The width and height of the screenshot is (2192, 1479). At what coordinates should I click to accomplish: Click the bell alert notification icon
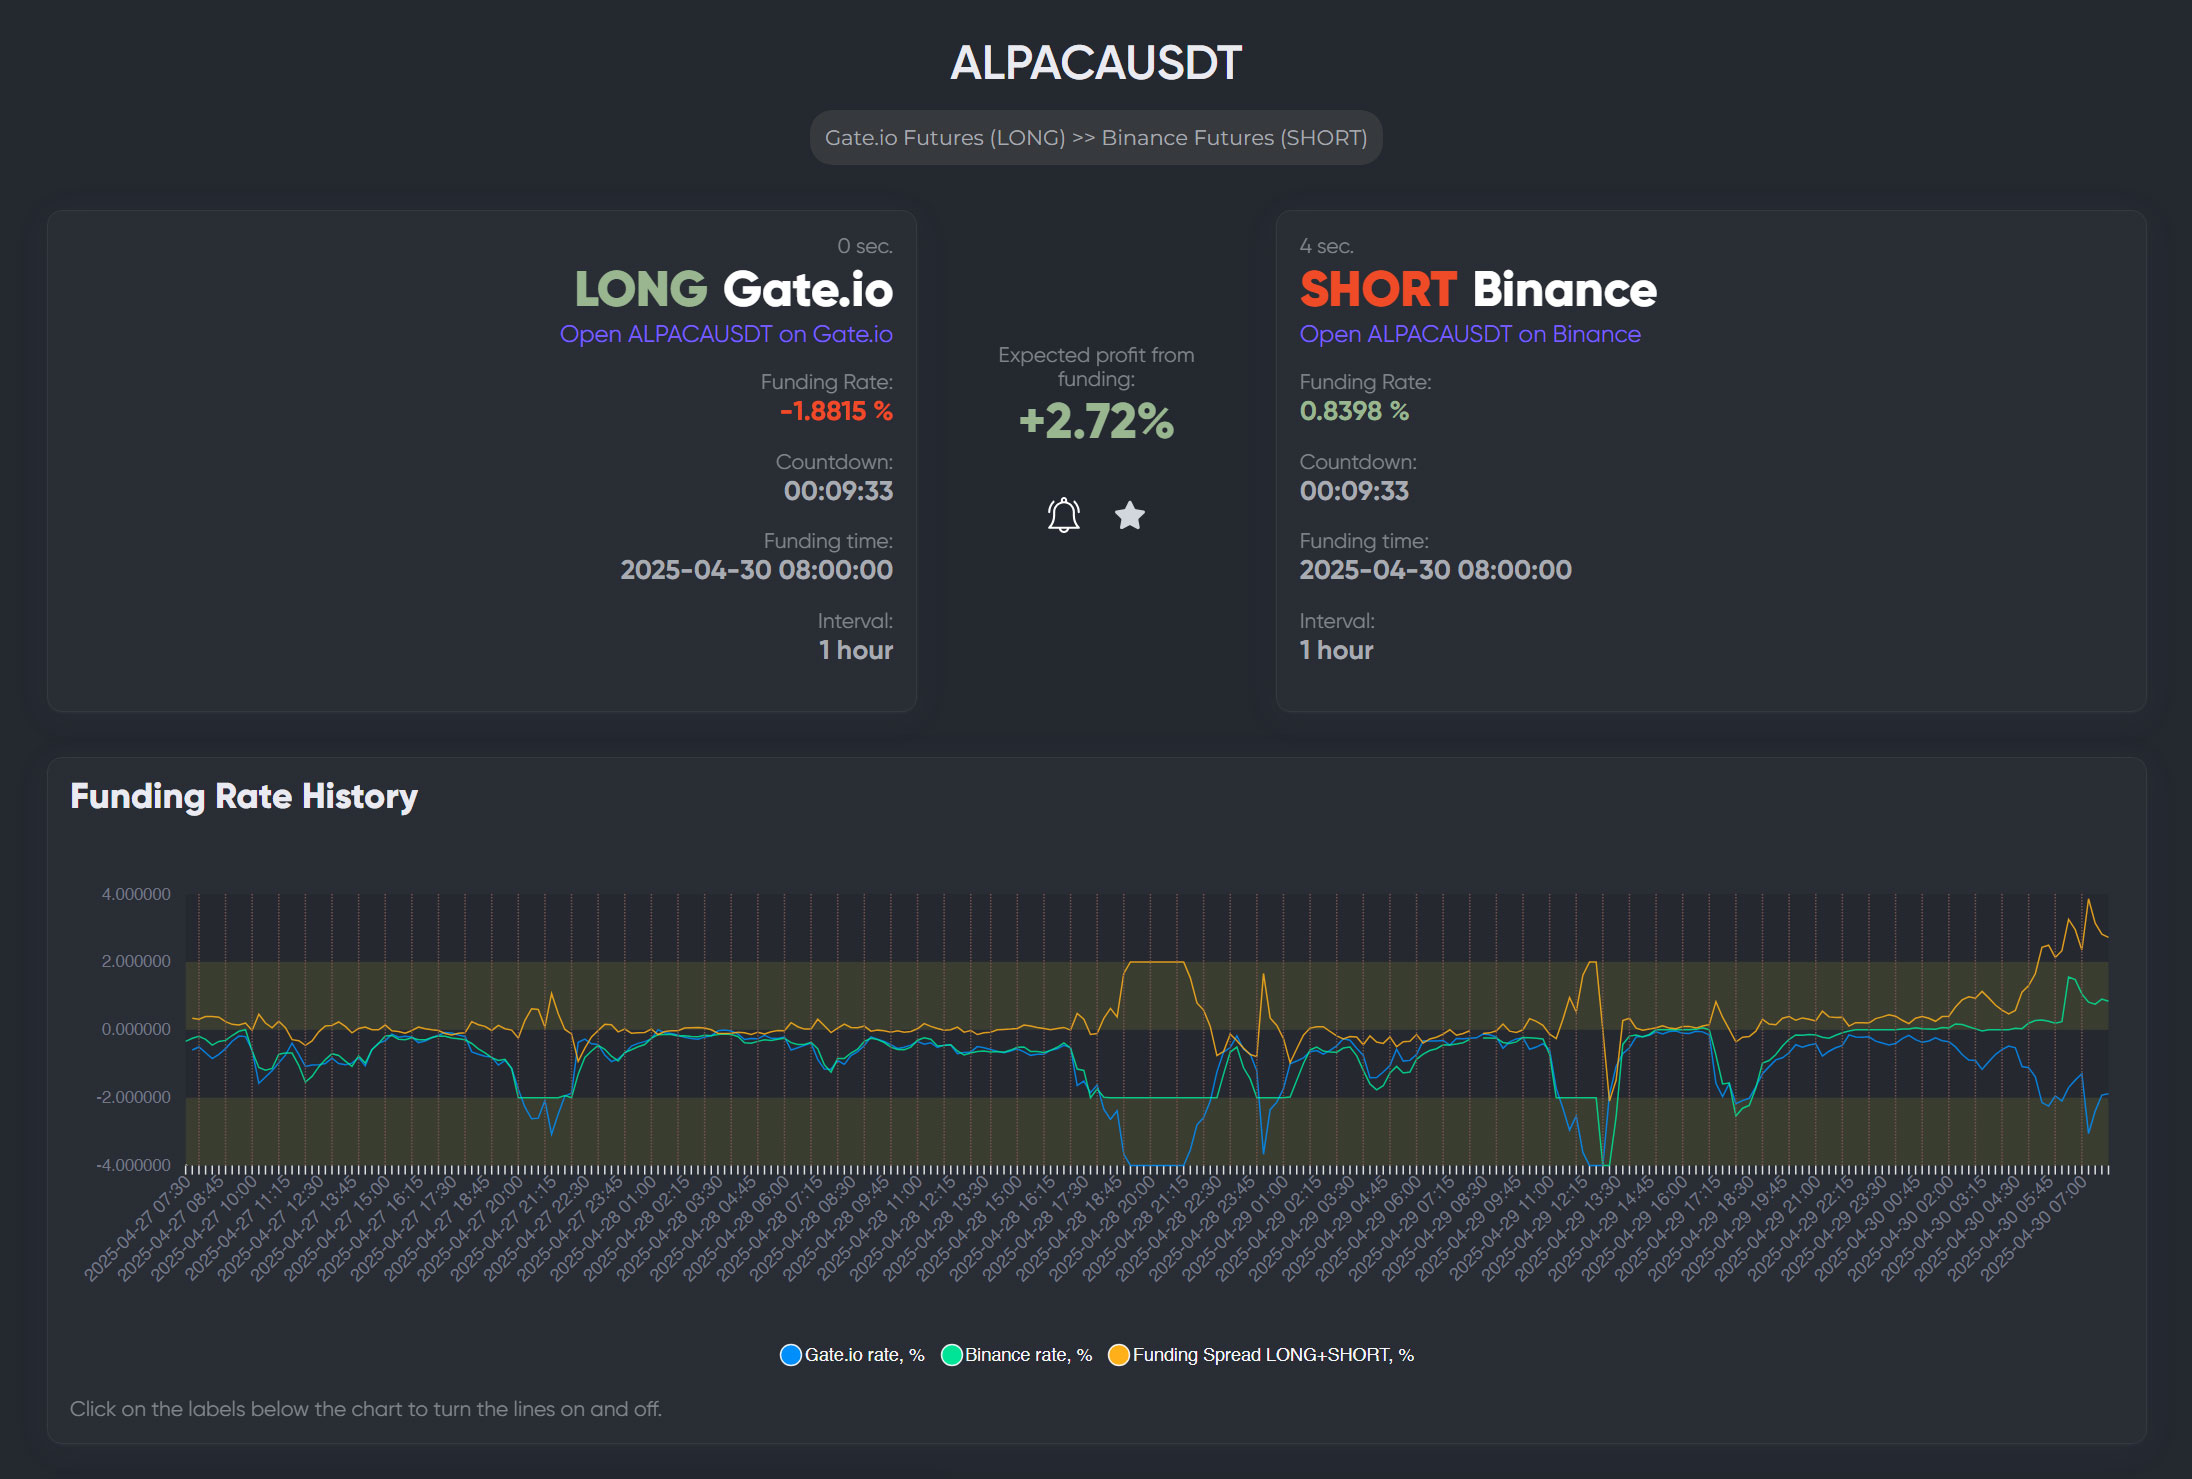(x=1063, y=515)
